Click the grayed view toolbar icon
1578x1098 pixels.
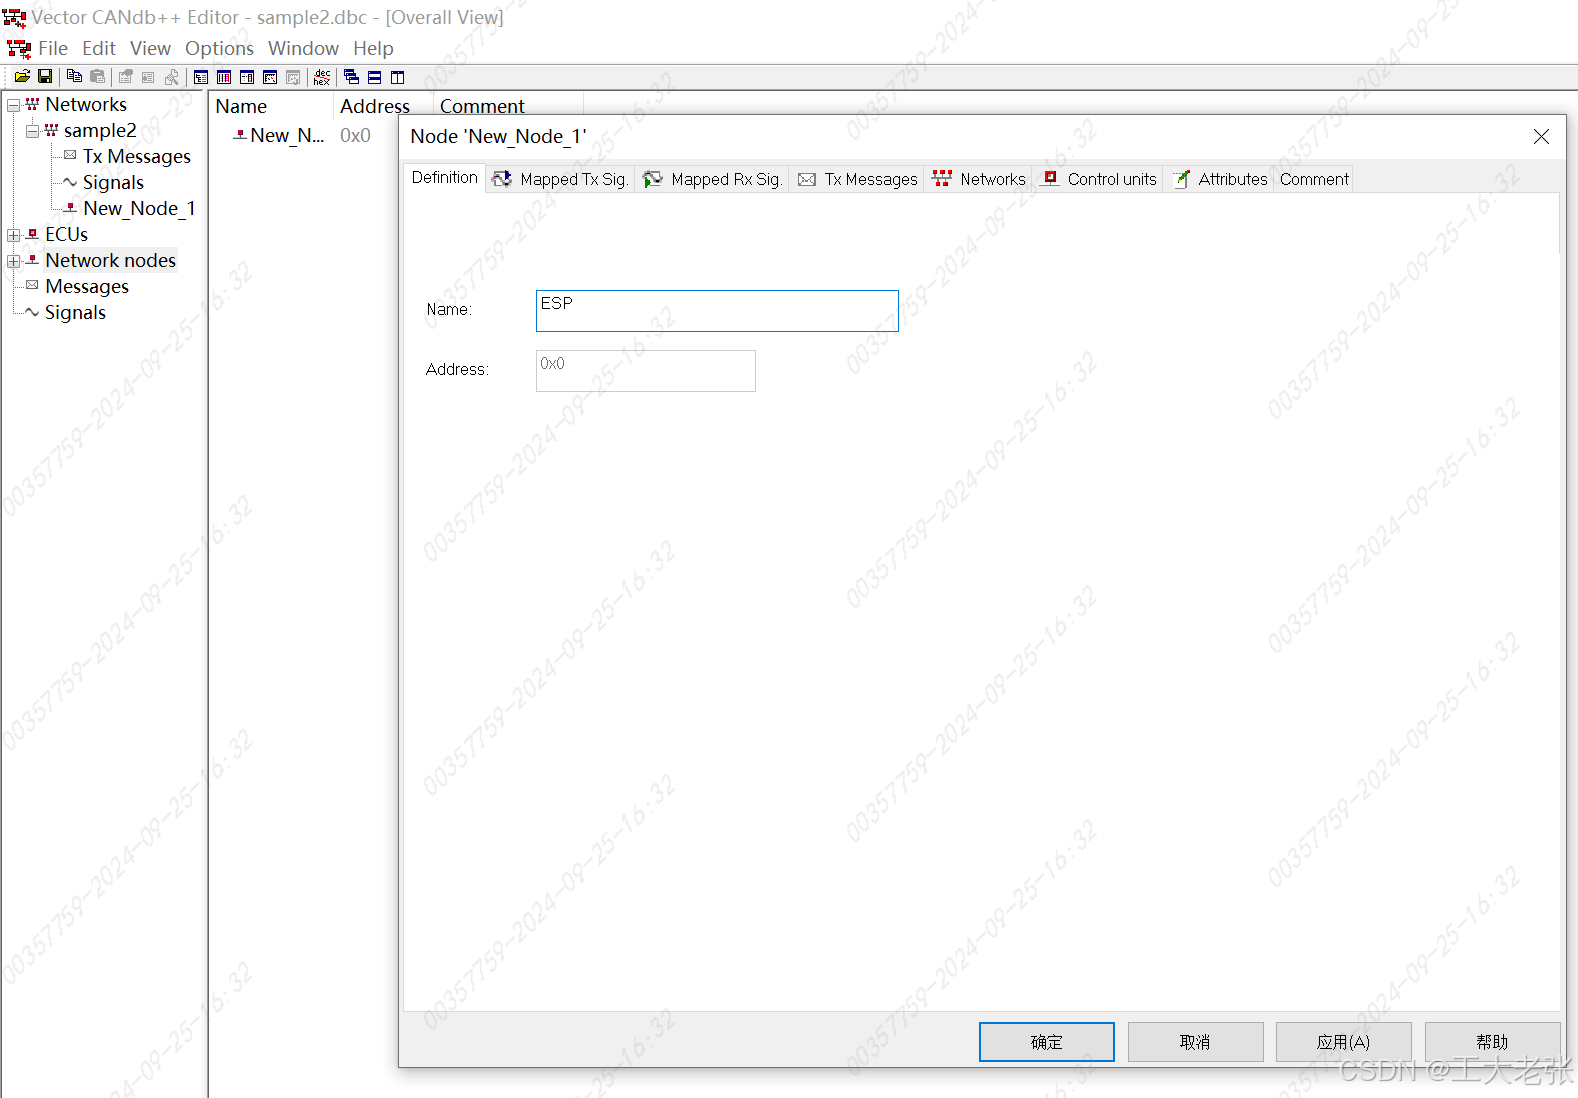pos(293,77)
